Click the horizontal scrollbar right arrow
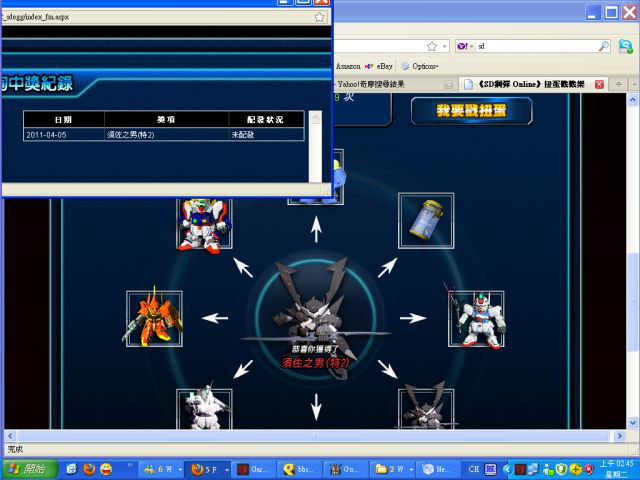This screenshot has height=480, width=640. click(620, 436)
